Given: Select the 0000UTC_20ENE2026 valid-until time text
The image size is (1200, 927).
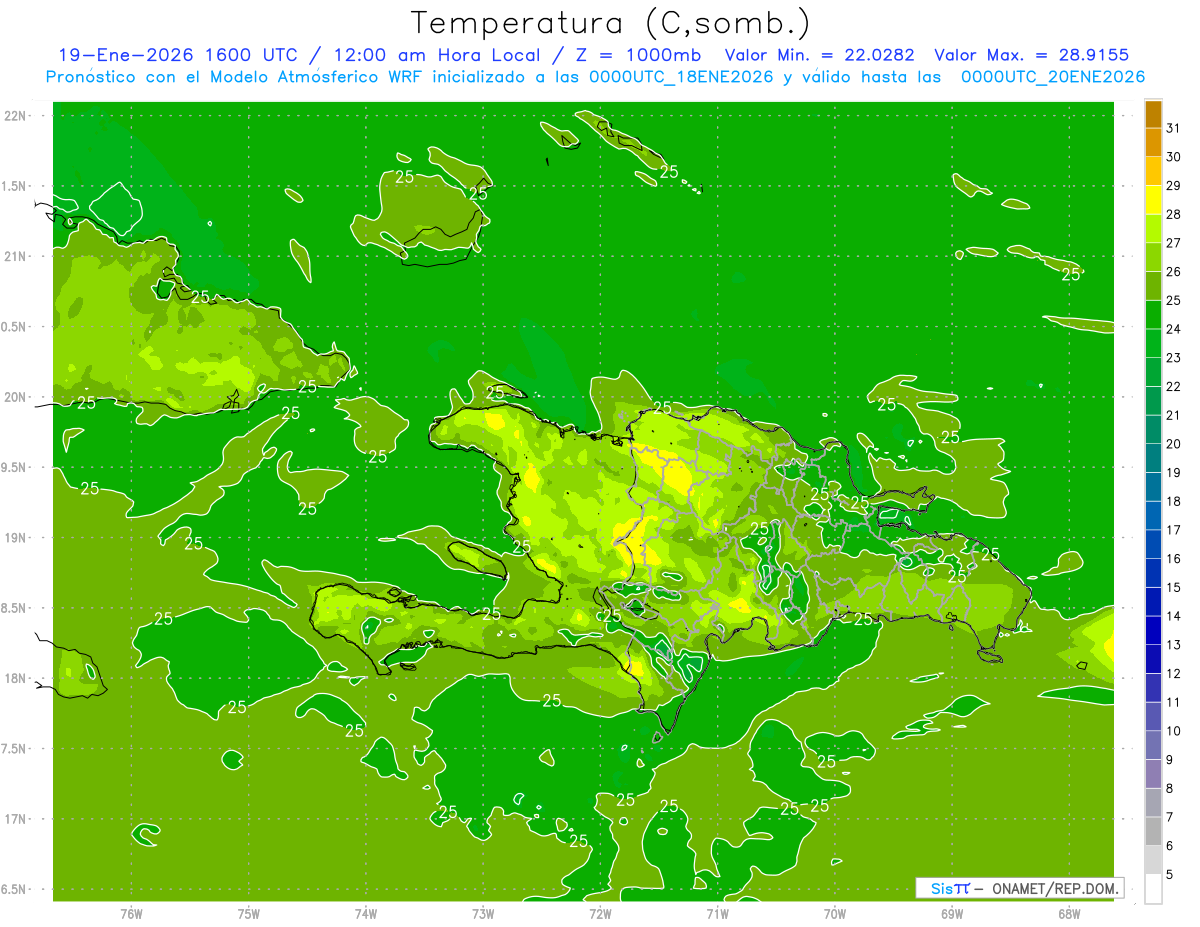Looking at the screenshot, I should click(1052, 77).
